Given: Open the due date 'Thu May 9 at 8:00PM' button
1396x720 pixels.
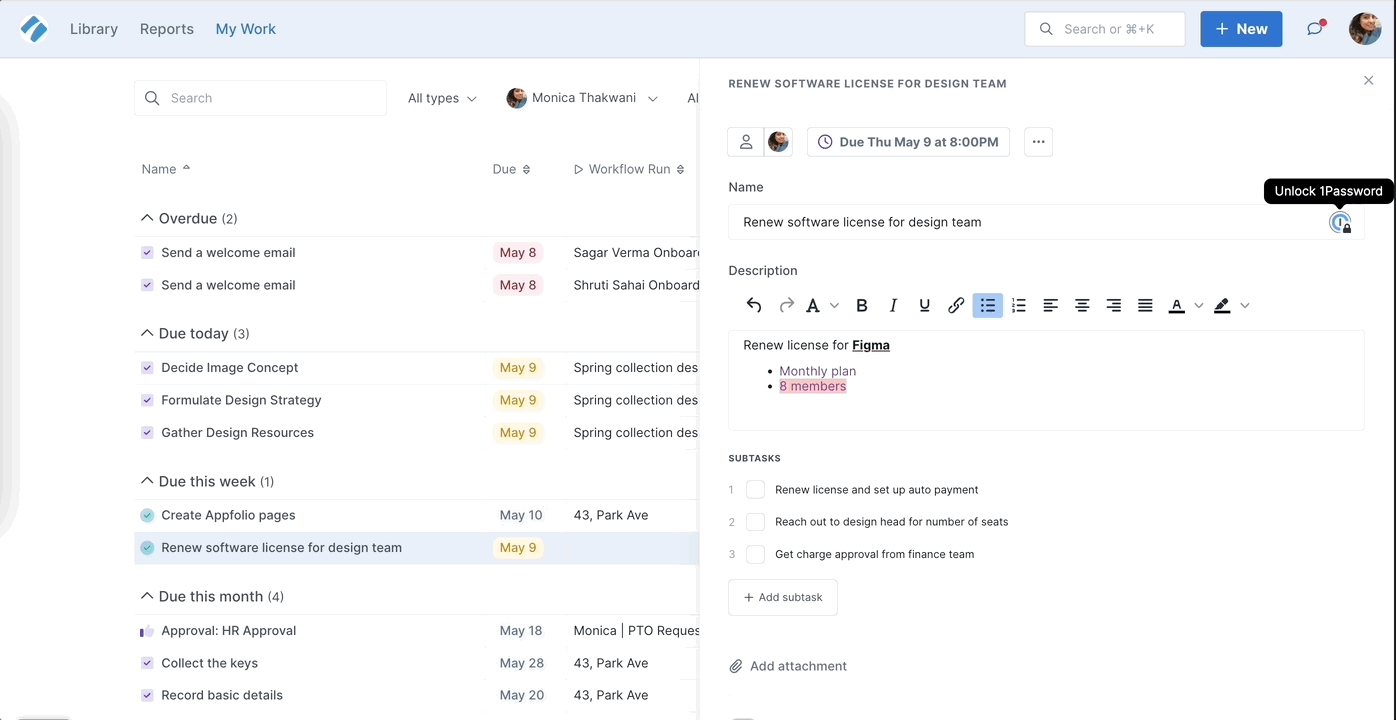Looking at the screenshot, I should click(x=908, y=142).
